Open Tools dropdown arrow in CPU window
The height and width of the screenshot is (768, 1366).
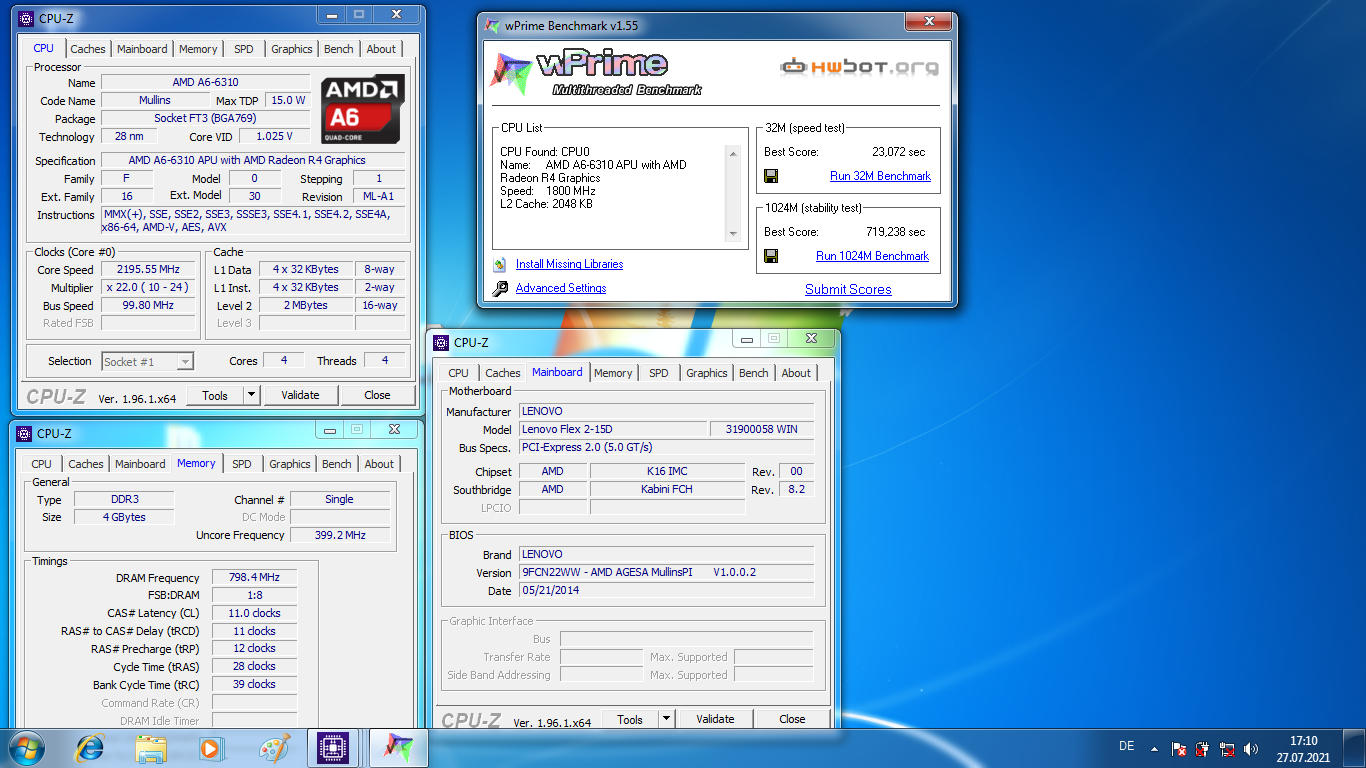(x=251, y=396)
